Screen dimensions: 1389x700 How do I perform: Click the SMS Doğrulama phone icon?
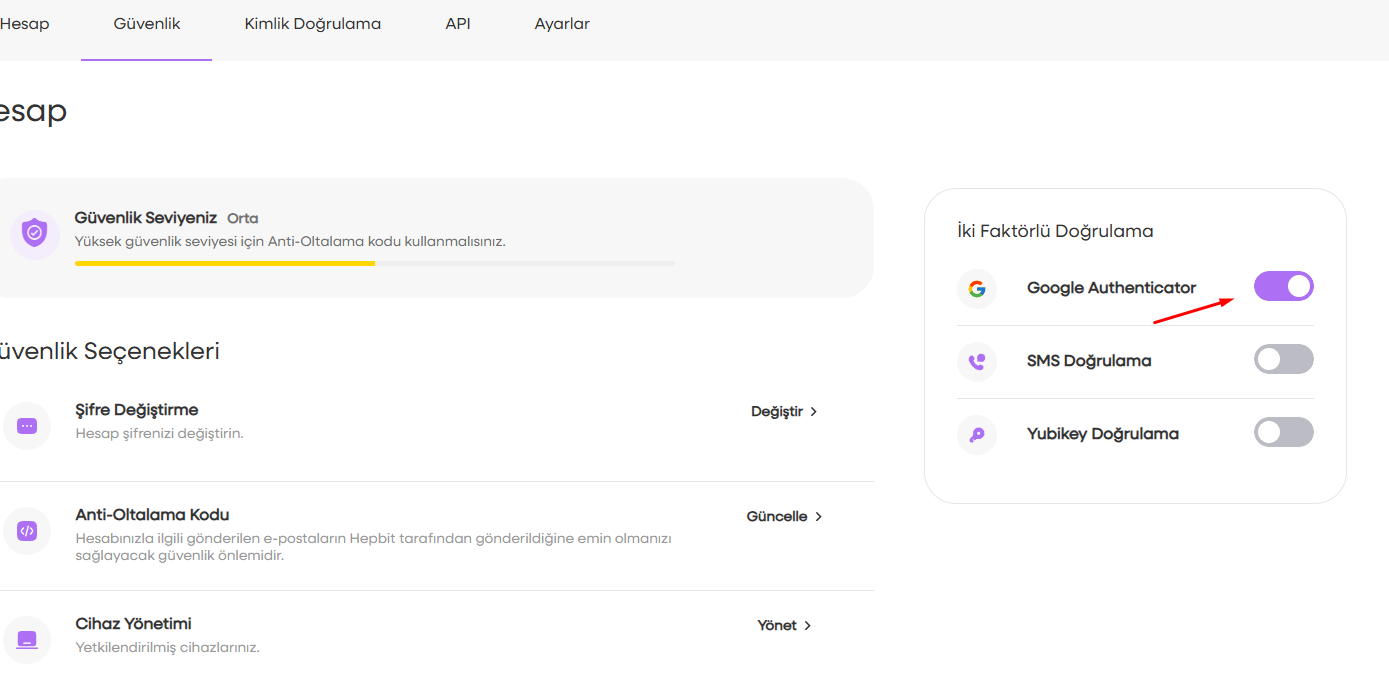click(977, 361)
